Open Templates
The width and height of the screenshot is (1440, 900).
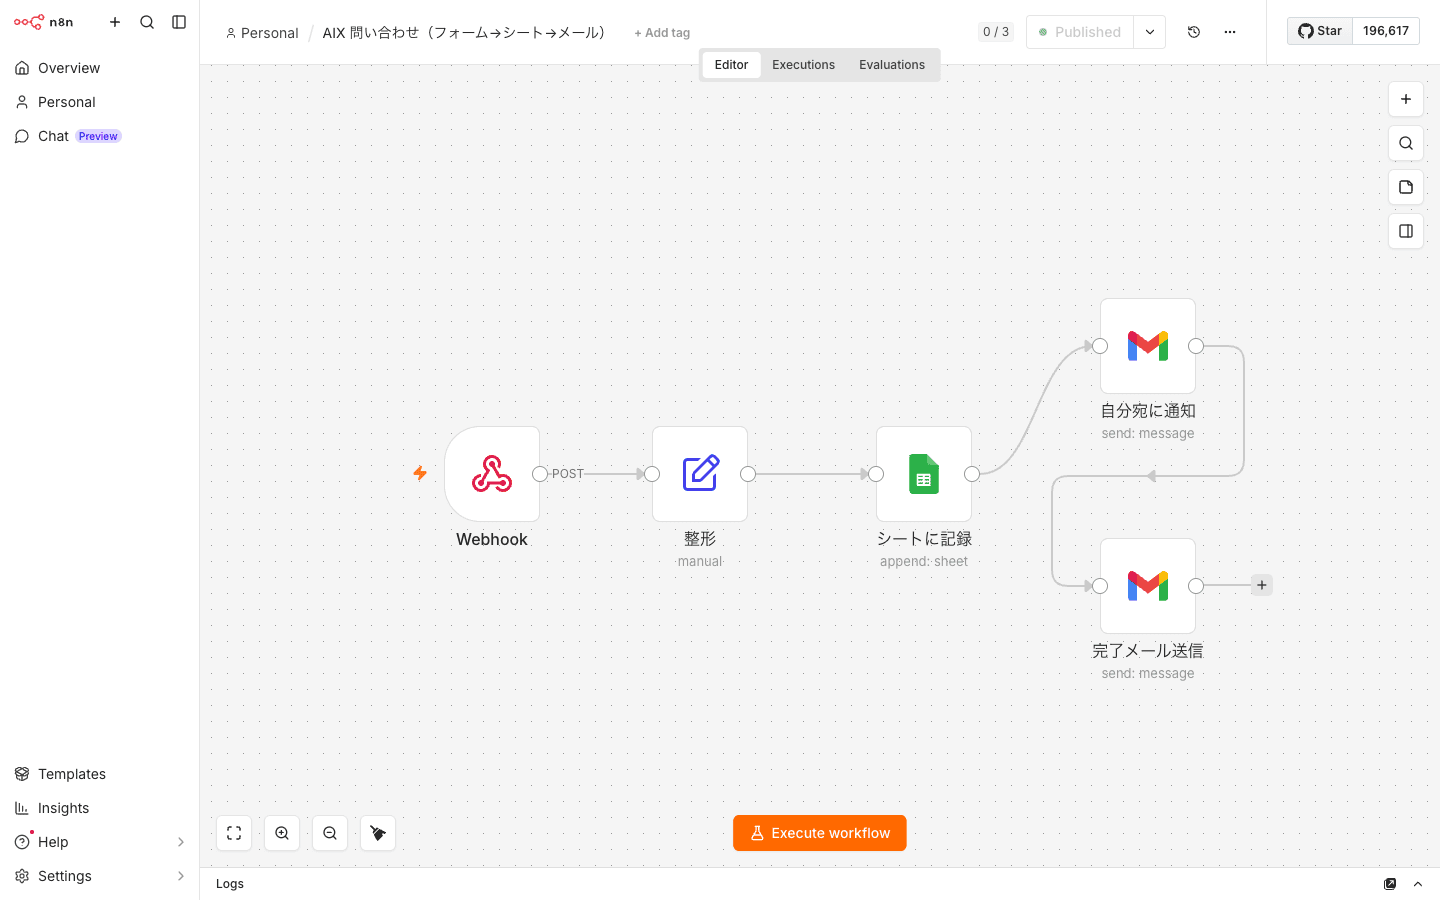(99, 774)
